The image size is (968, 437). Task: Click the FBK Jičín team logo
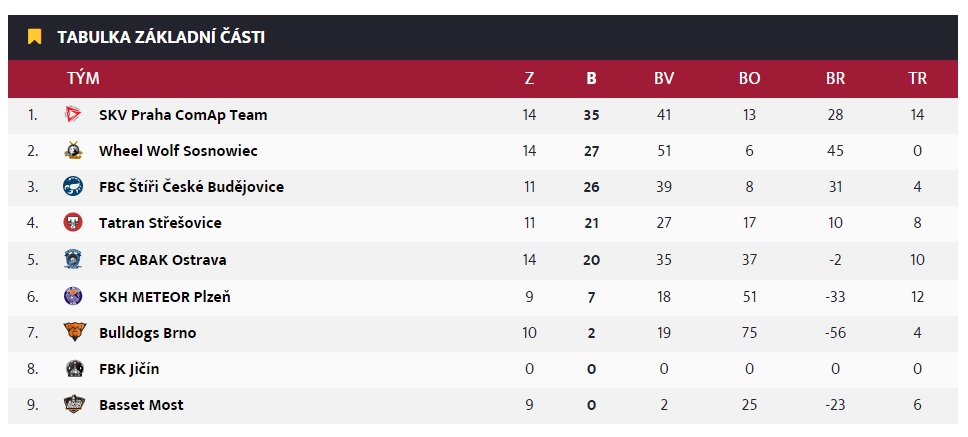[74, 368]
